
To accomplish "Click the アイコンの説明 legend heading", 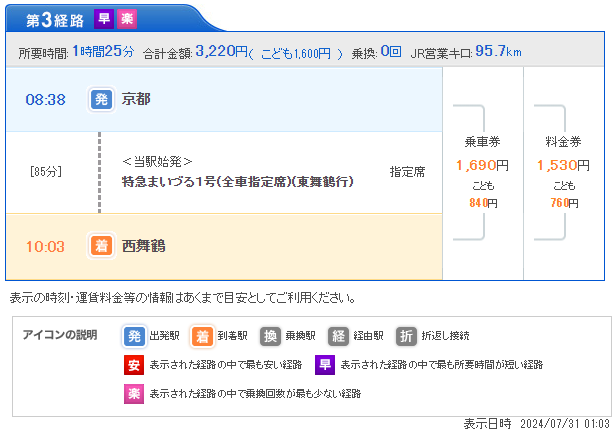I will (60, 335).
